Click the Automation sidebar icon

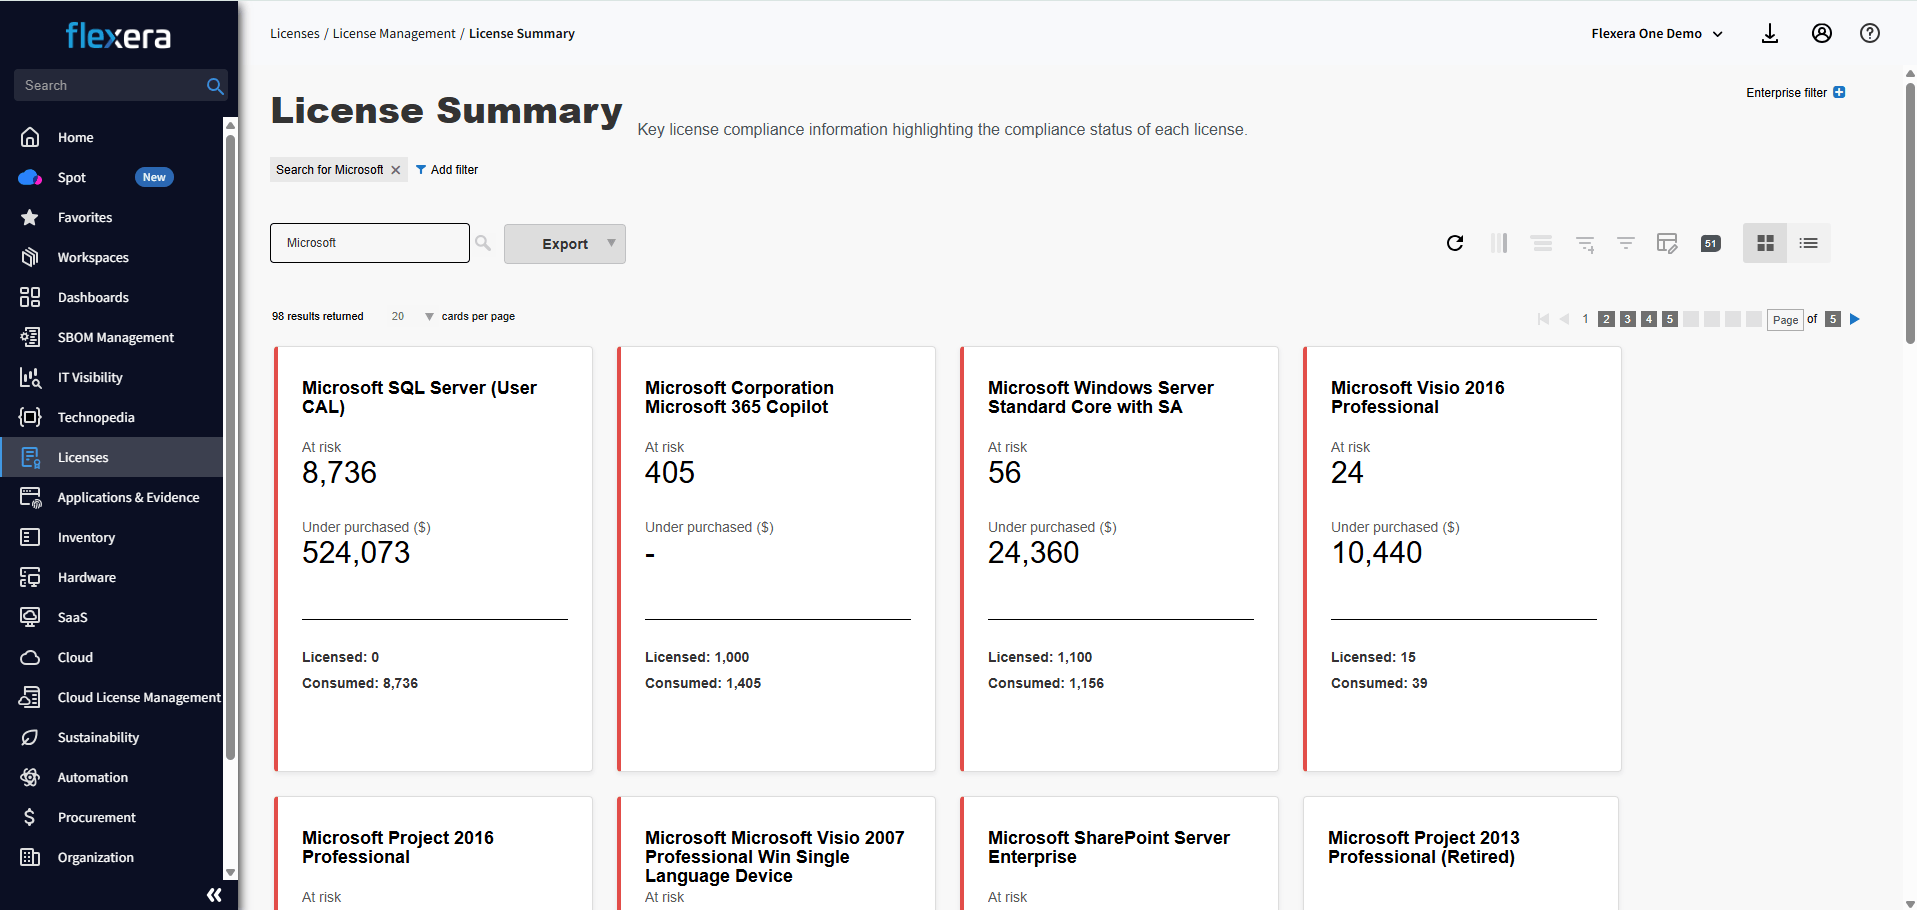(x=30, y=777)
